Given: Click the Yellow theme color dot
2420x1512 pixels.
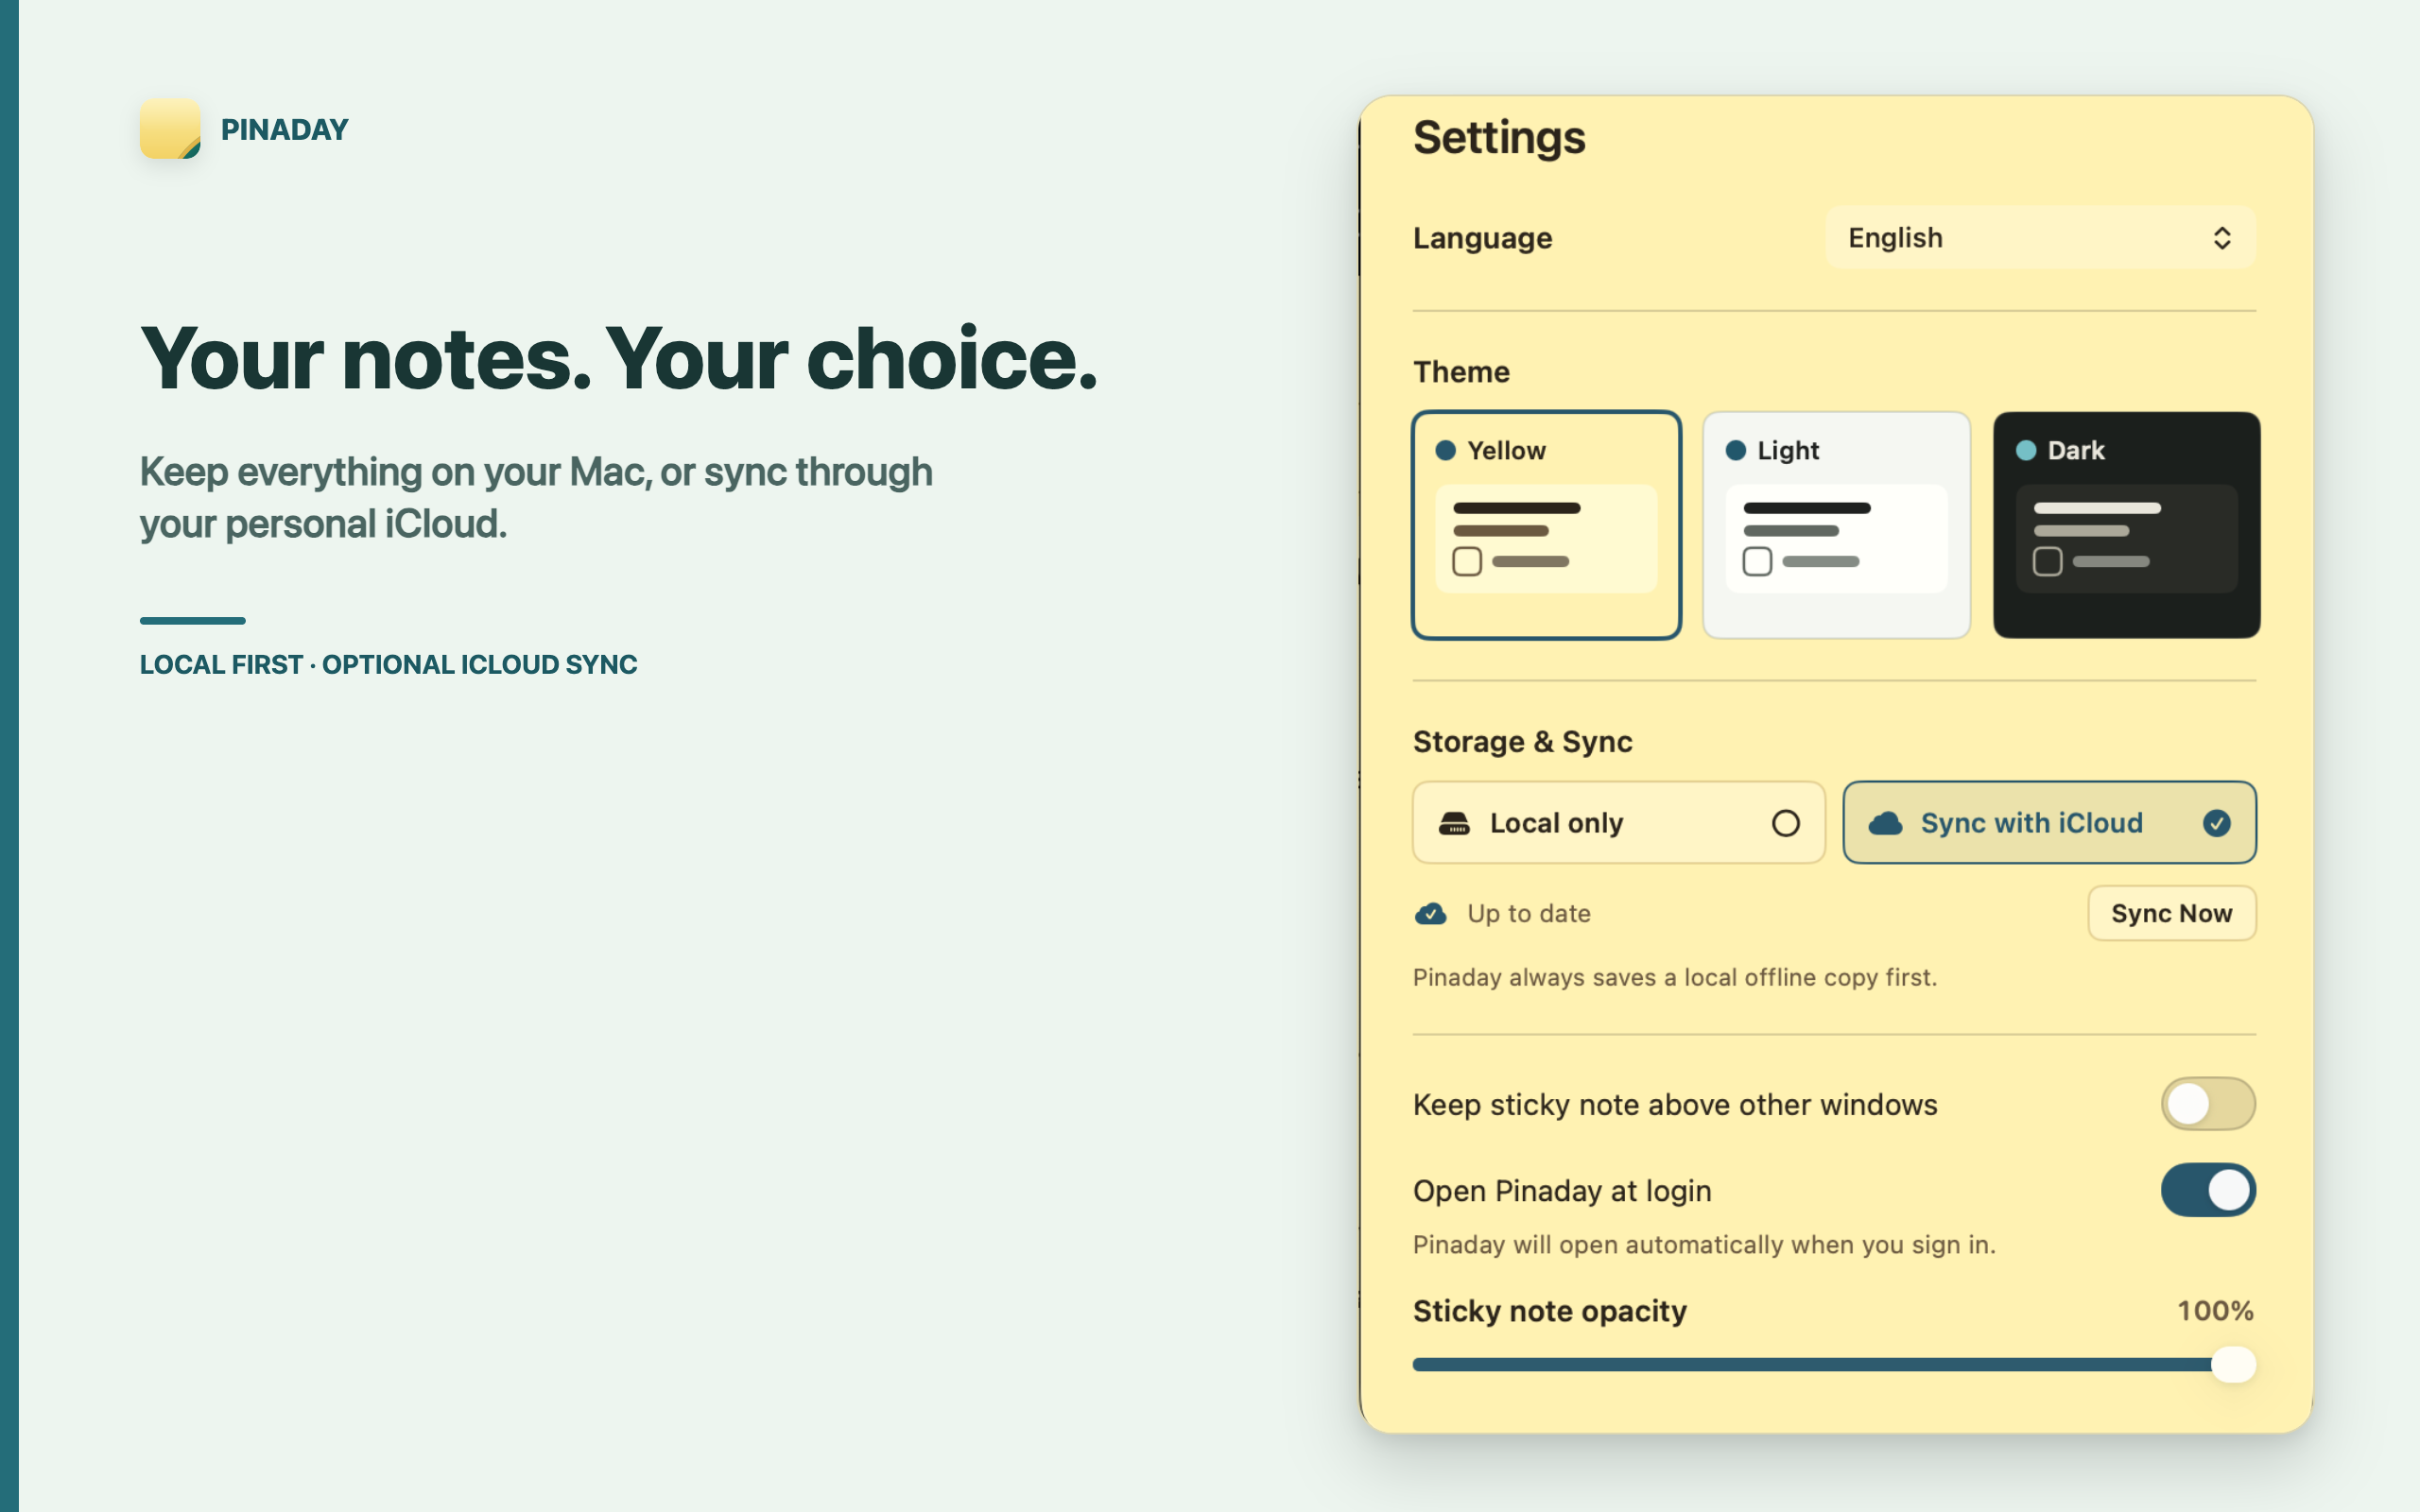Looking at the screenshot, I should pos(1445,450).
